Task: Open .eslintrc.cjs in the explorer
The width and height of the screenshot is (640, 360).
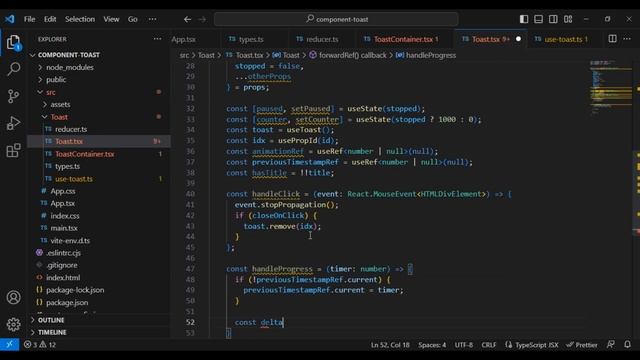Action: coord(63,253)
